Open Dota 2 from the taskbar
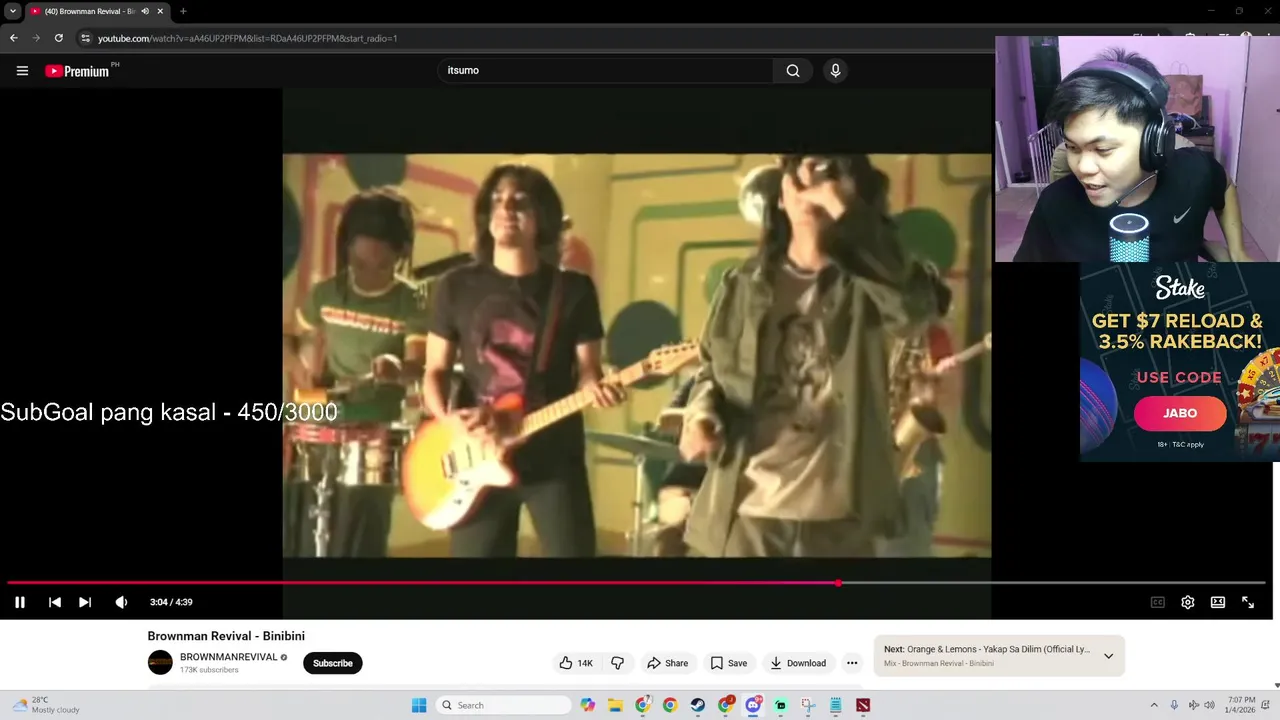Viewport: 1280px width, 720px height. (863, 705)
